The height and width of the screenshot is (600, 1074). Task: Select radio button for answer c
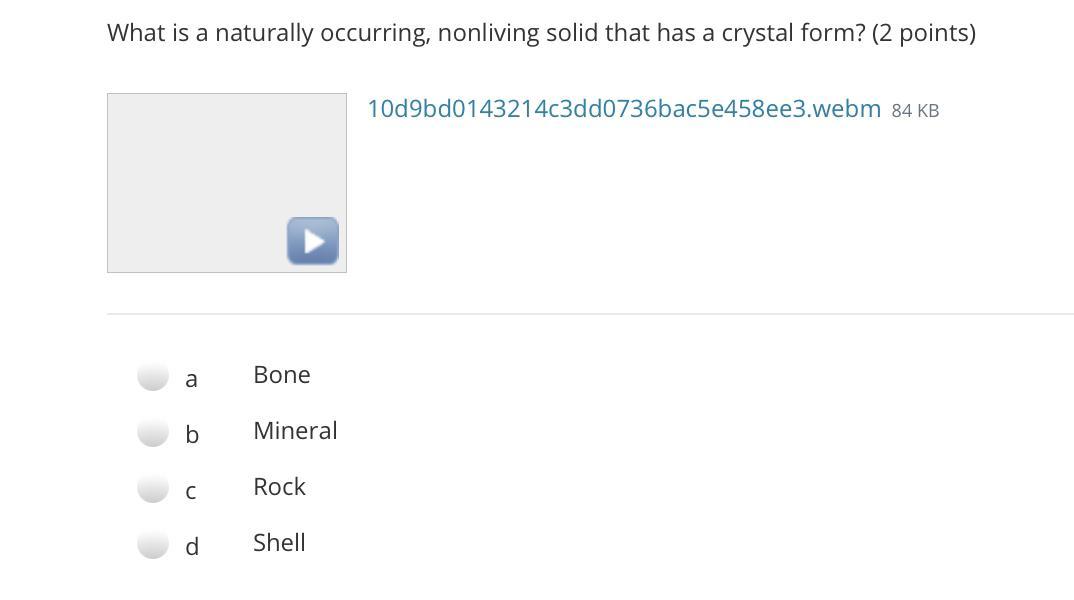[153, 488]
